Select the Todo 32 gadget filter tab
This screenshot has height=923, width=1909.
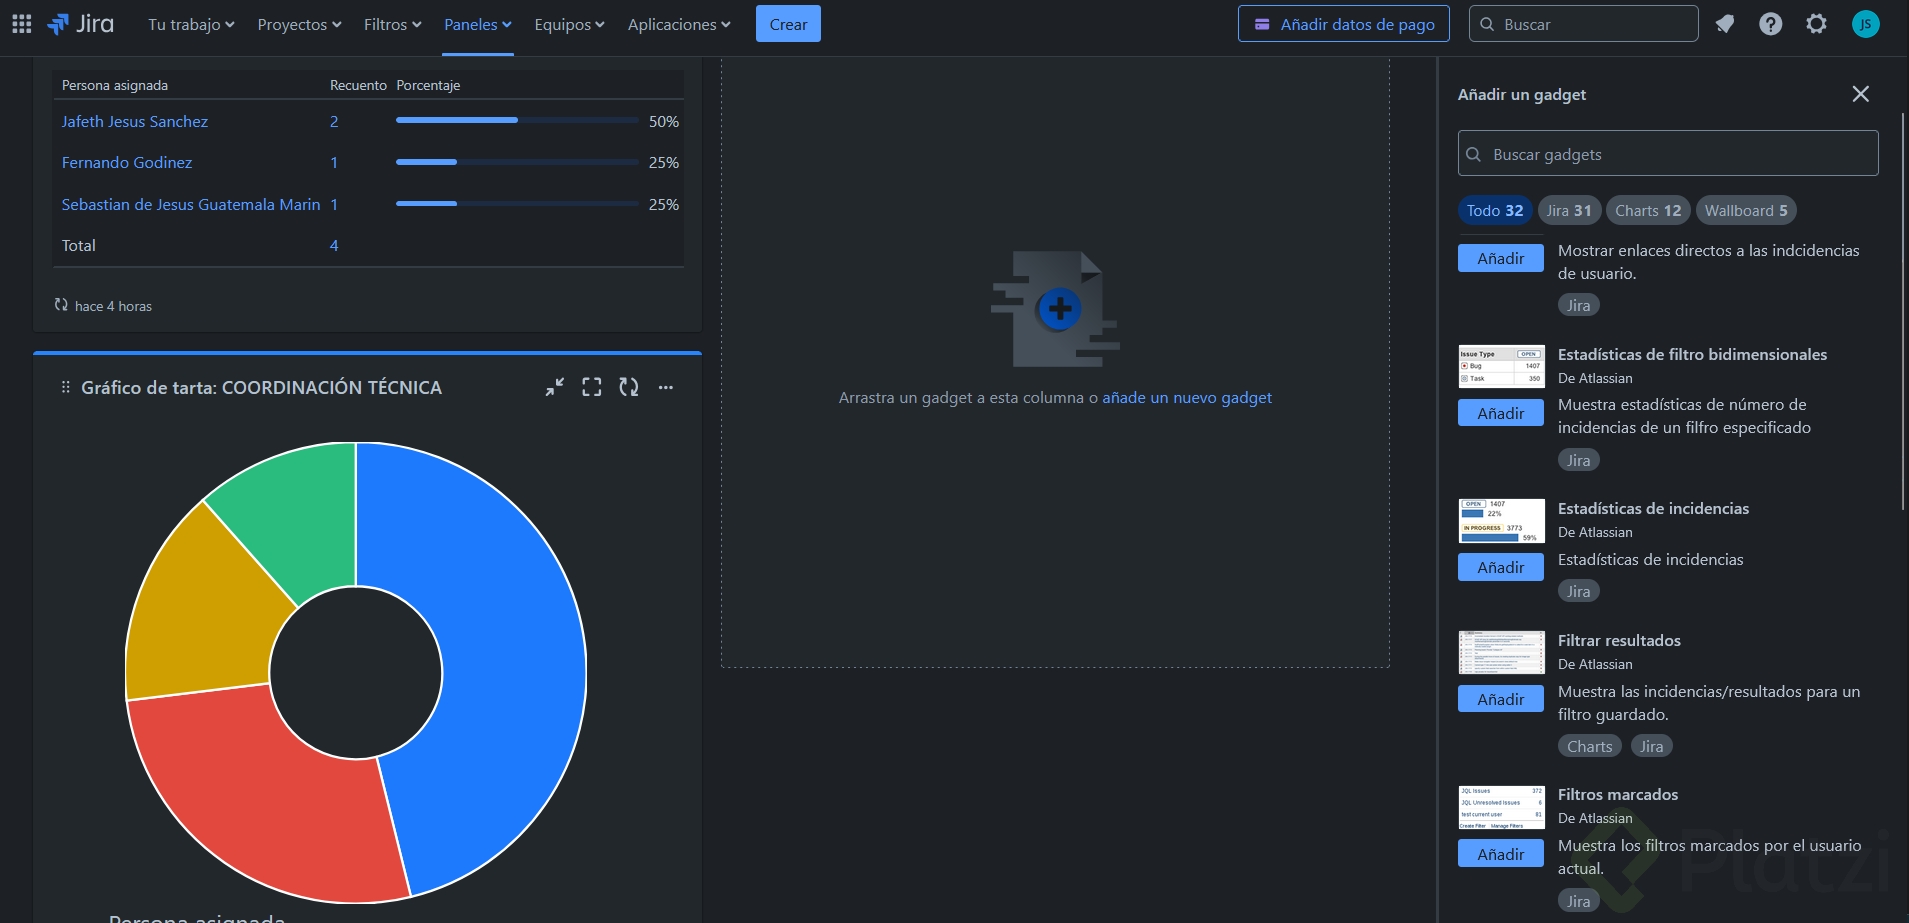[x=1495, y=210]
